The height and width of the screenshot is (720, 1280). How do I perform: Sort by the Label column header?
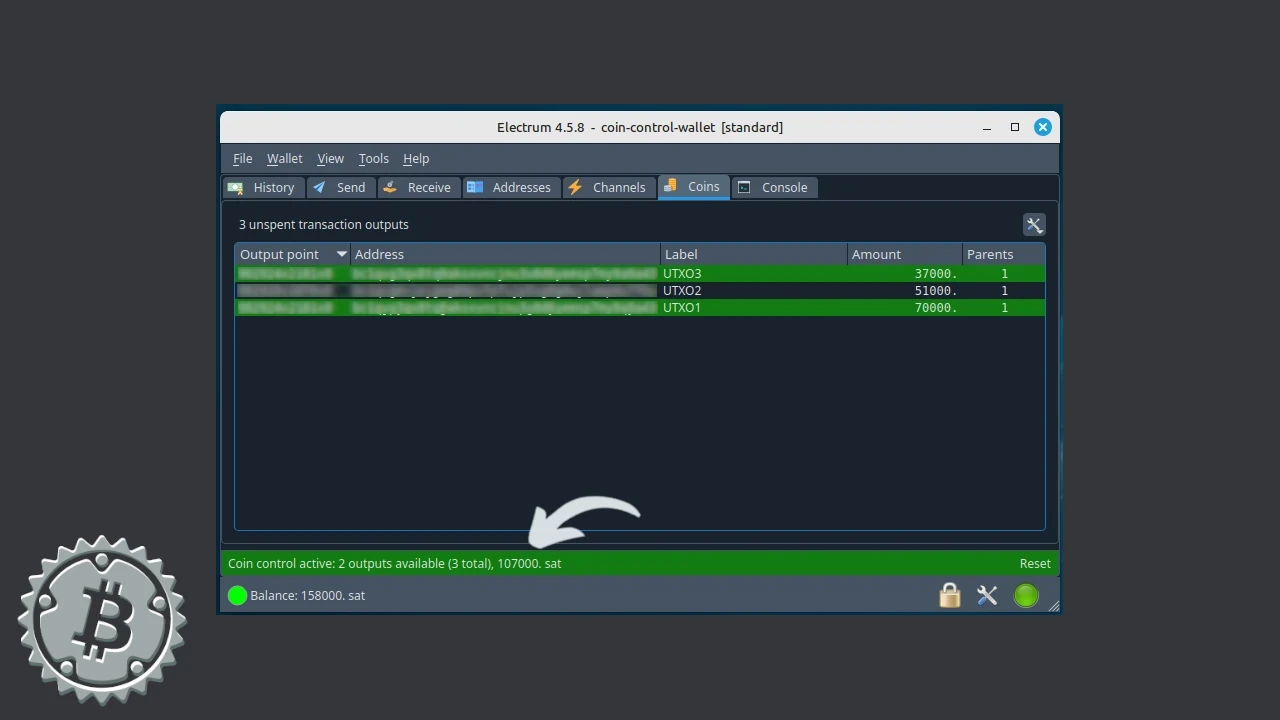(754, 254)
